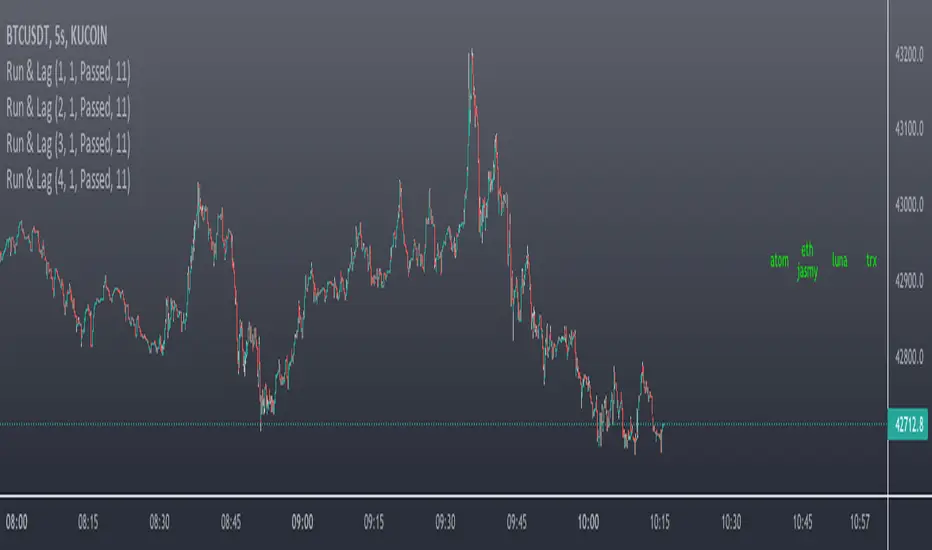
Task: Click the 08:45 time axis label
Action: 231,522
